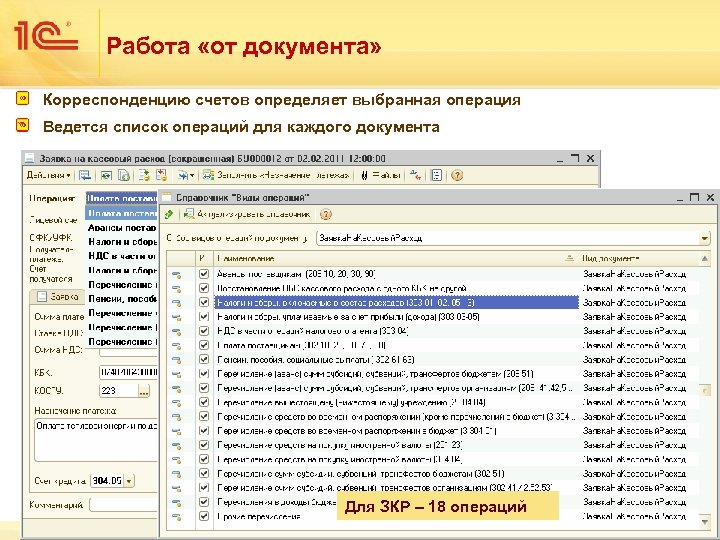This screenshot has height=540, width=720.
Task: Toggle checkbox for Перечисления в доходы бюджета row
Action: (204, 502)
